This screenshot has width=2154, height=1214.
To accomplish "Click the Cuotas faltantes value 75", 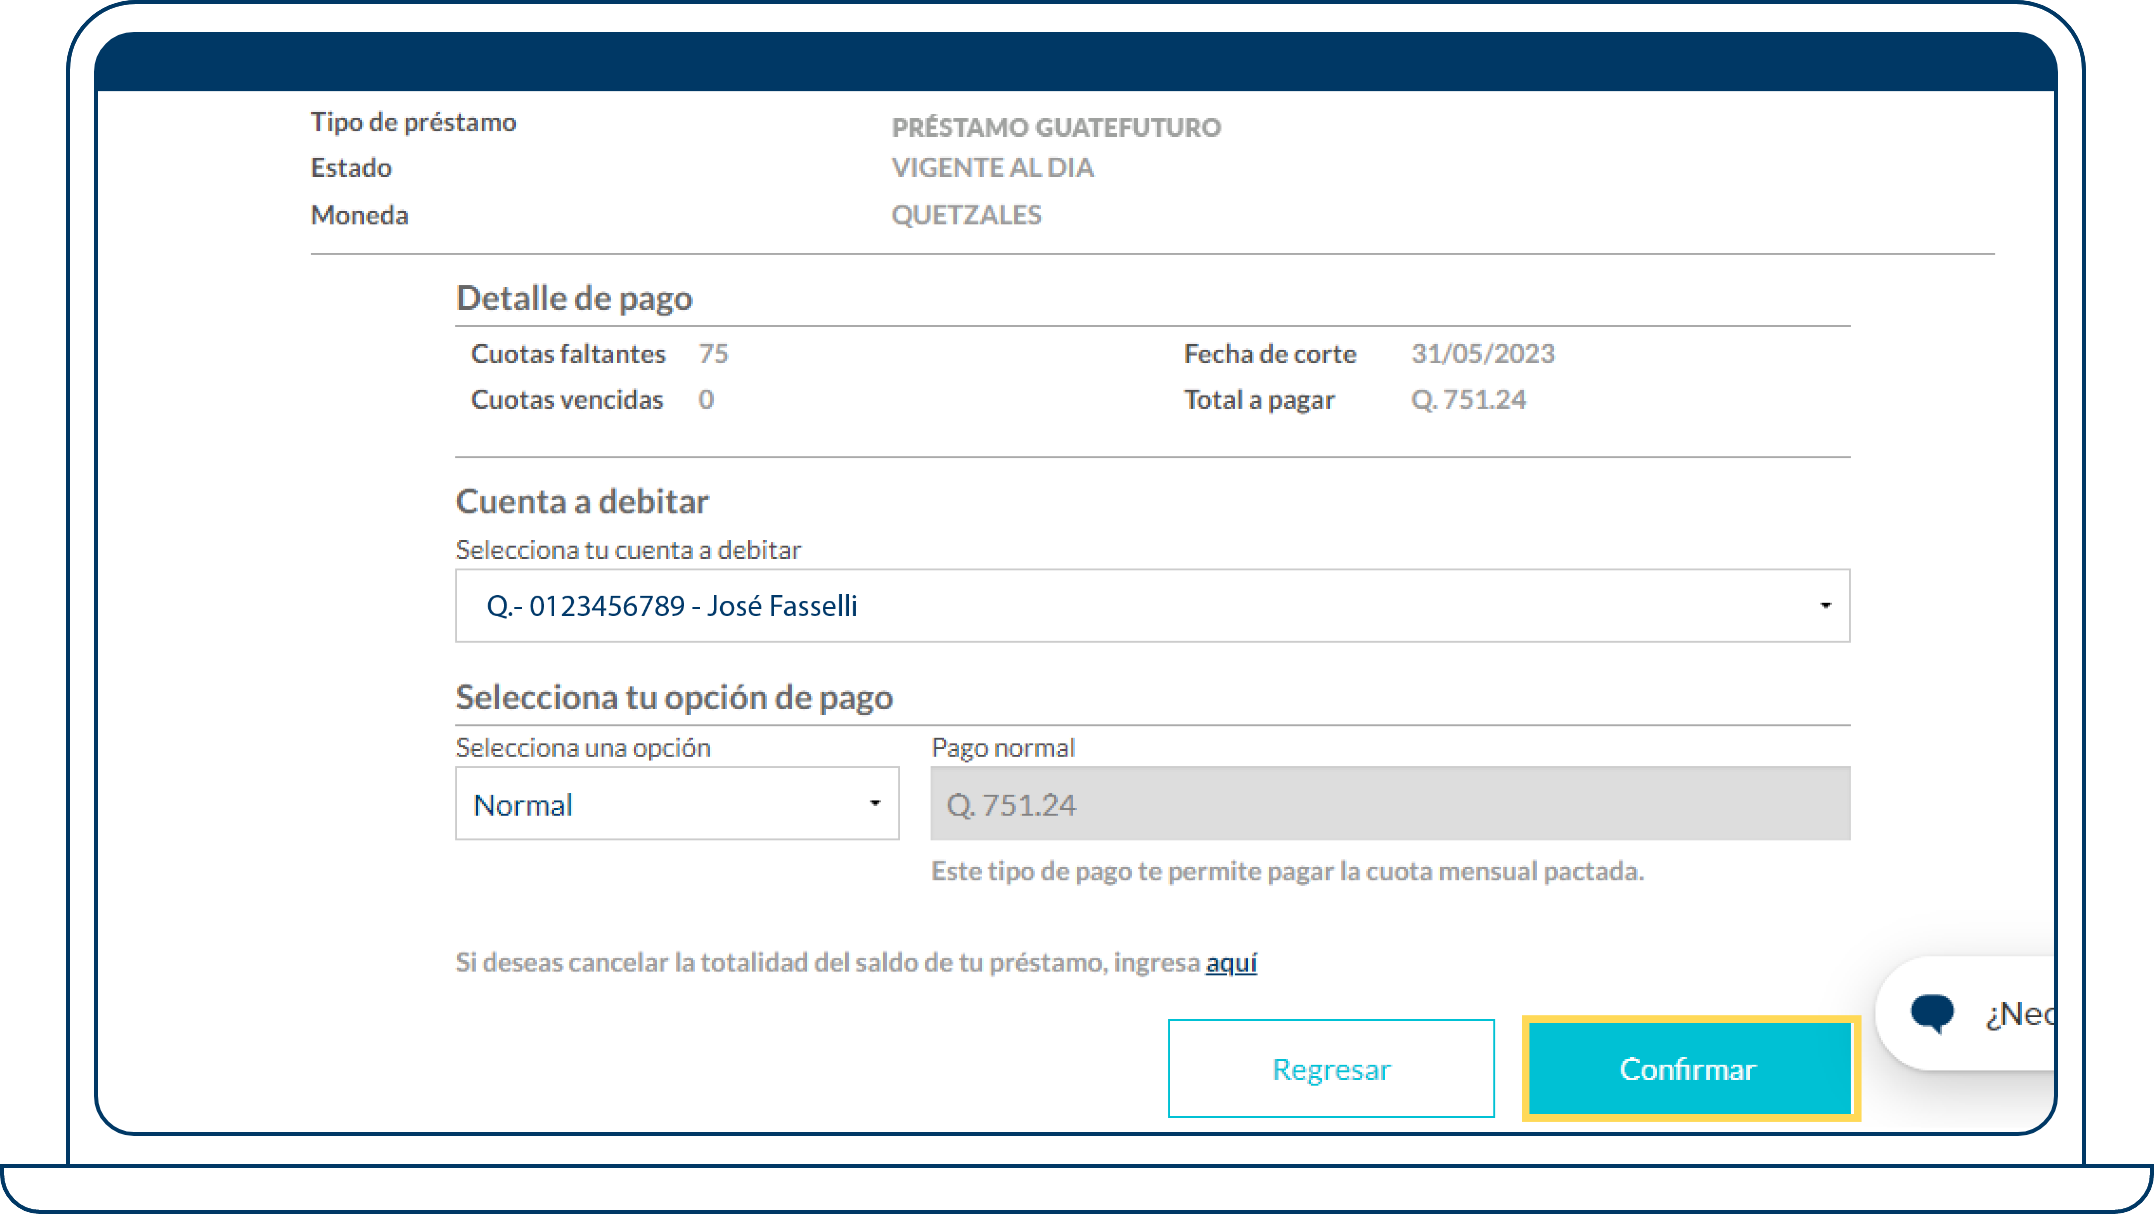I will click(x=713, y=354).
